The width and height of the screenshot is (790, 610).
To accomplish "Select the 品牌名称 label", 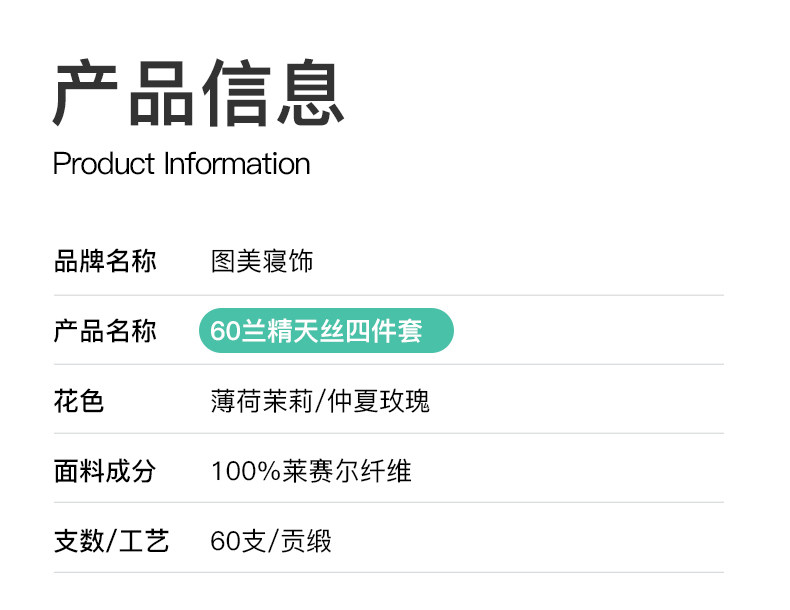I will click(x=105, y=262).
